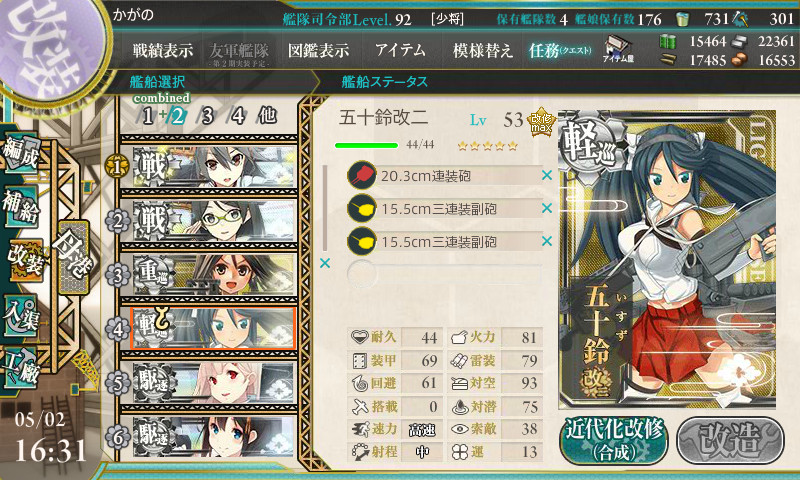Open the 任務(クエスト) quest menu
Screen dimensions: 800x480
pyautogui.click(x=560, y=50)
